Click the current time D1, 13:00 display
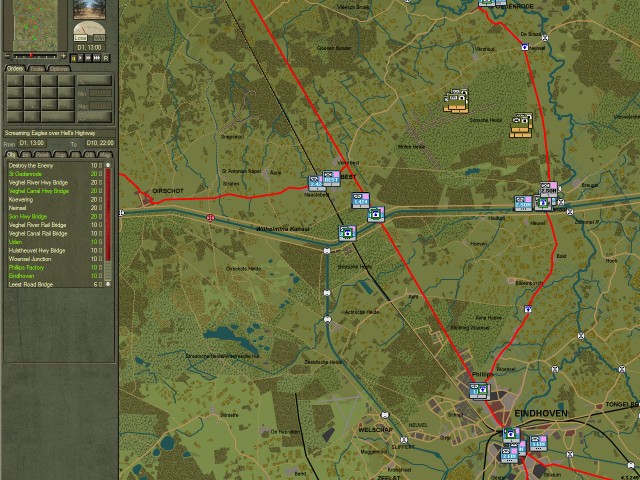 point(89,47)
